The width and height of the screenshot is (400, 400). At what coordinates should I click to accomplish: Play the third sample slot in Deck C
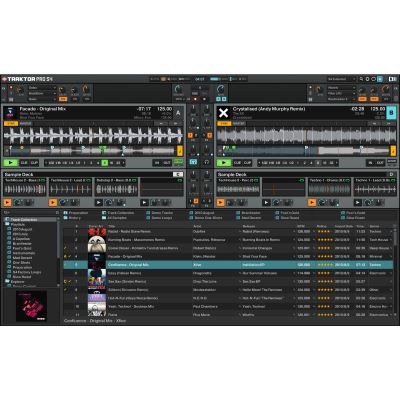pos(99,202)
